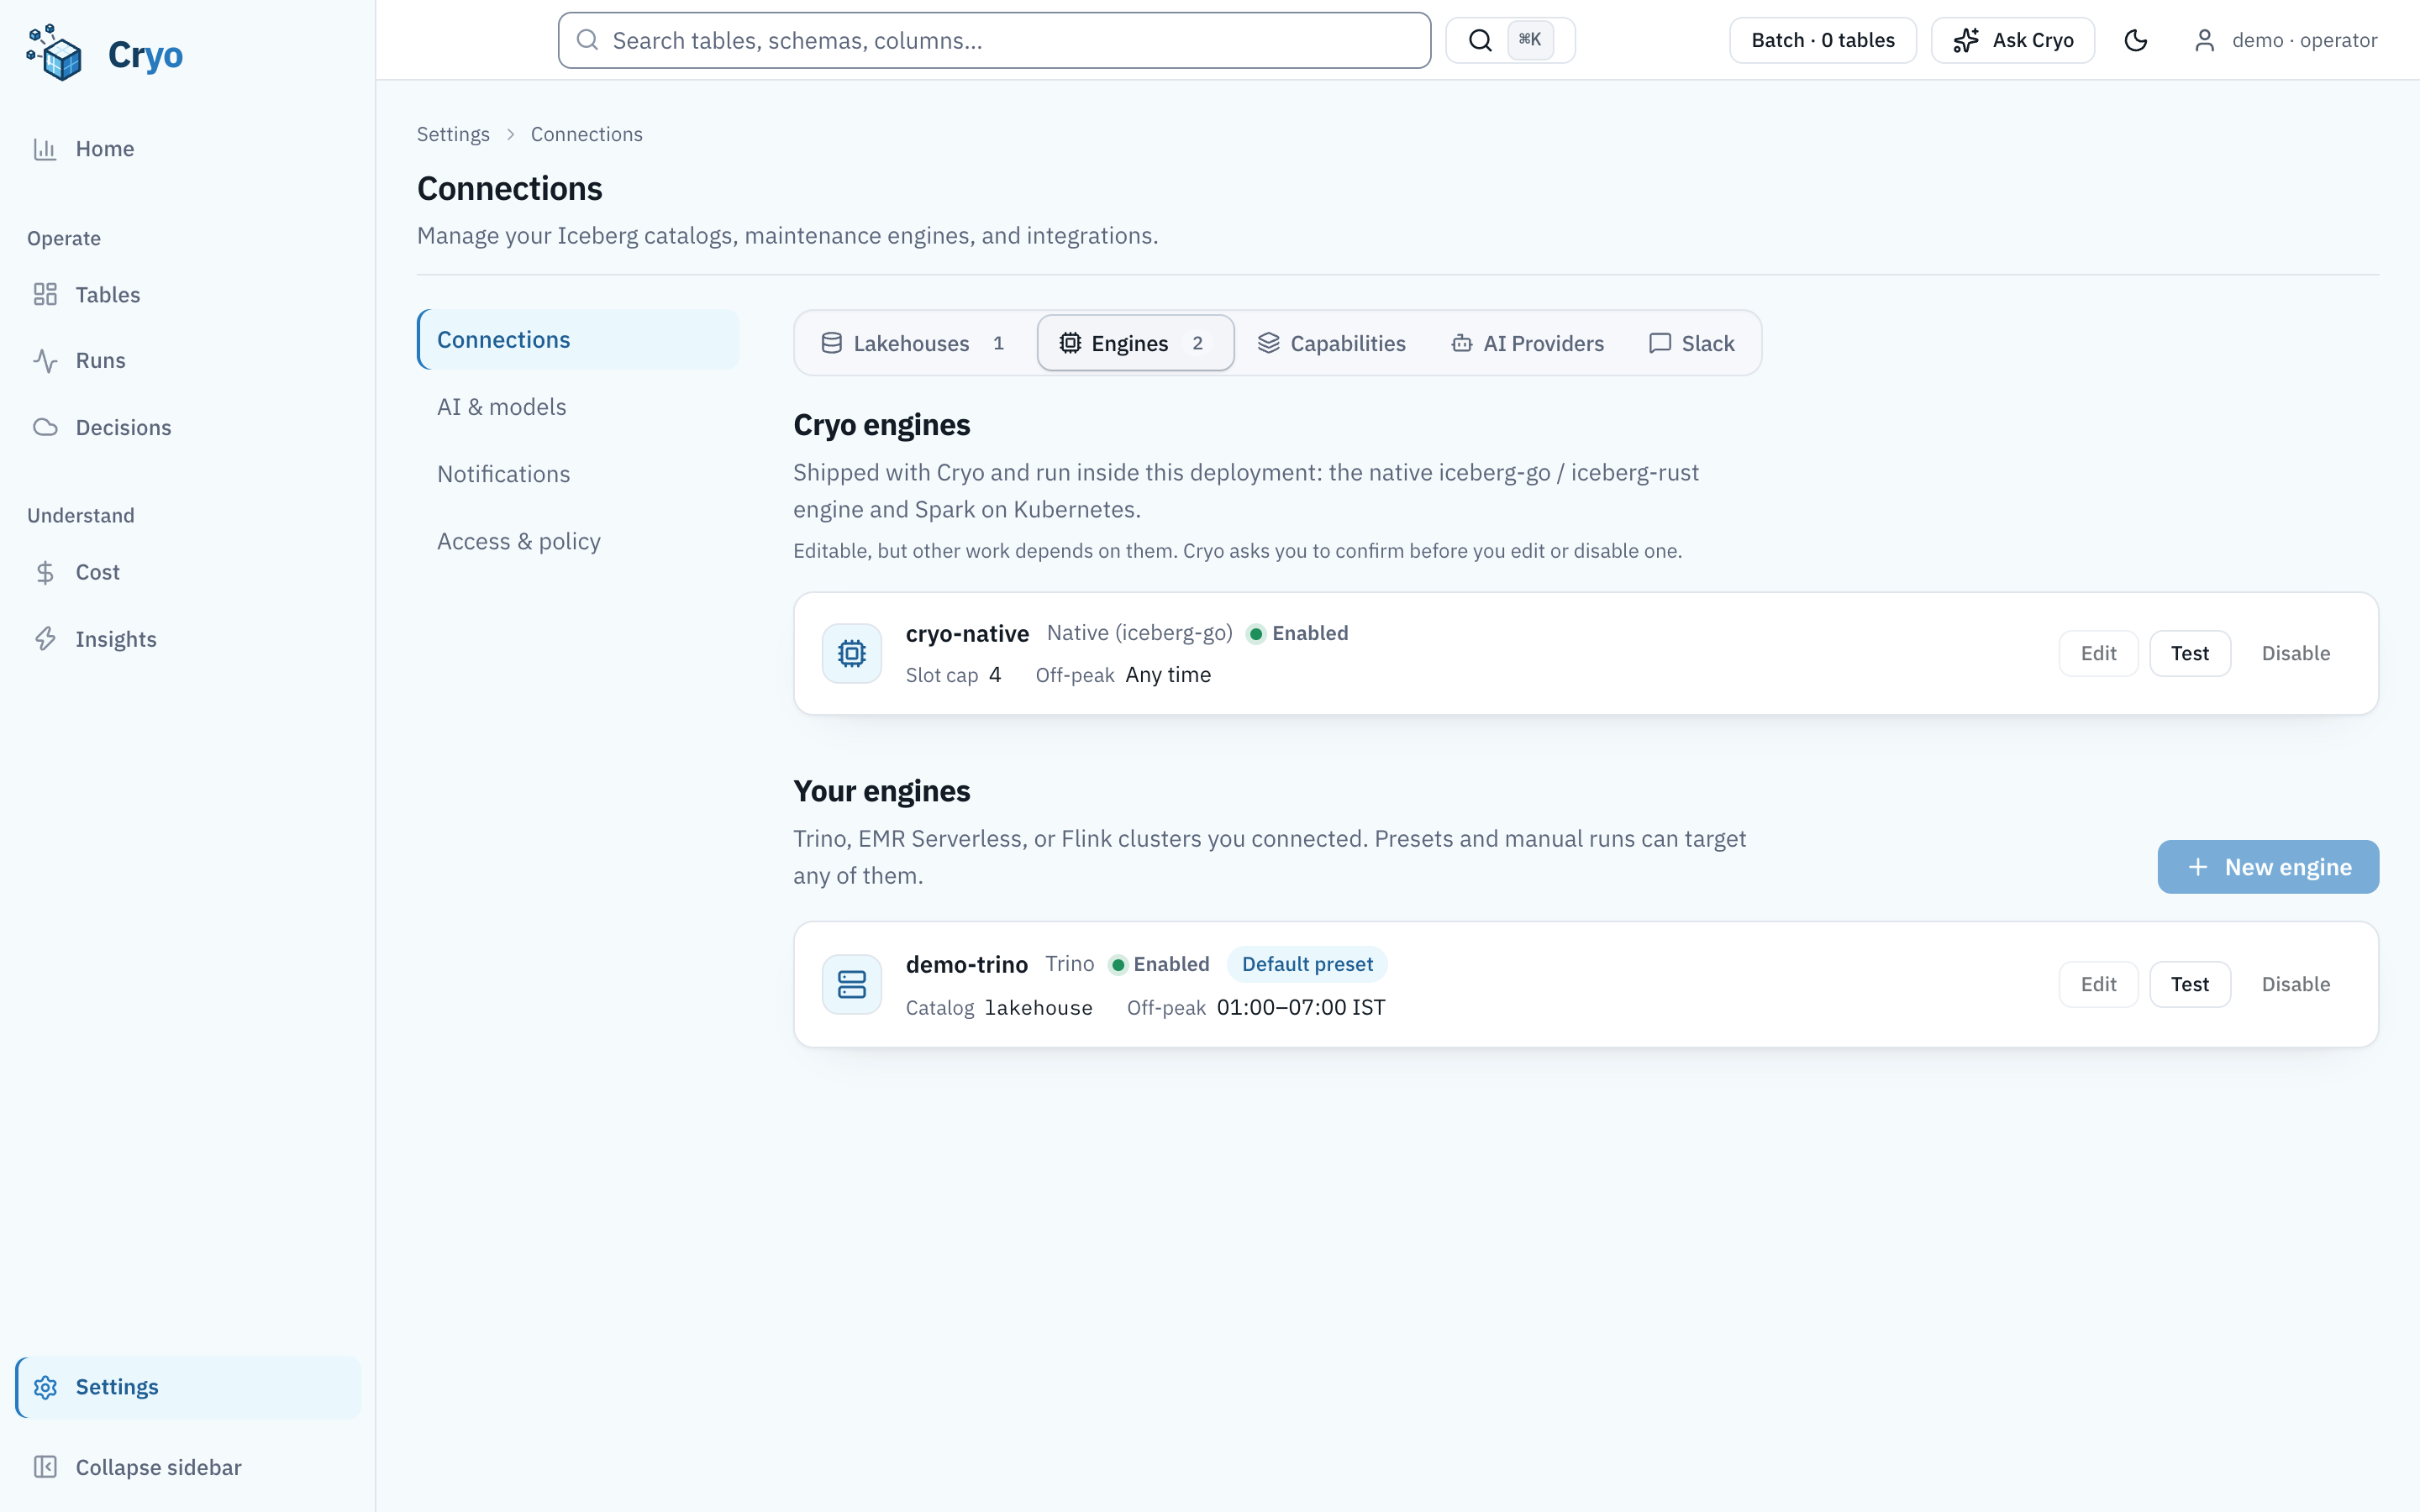This screenshot has width=2420, height=1512.
Task: Test the demo-trino engine
Action: tap(2189, 984)
